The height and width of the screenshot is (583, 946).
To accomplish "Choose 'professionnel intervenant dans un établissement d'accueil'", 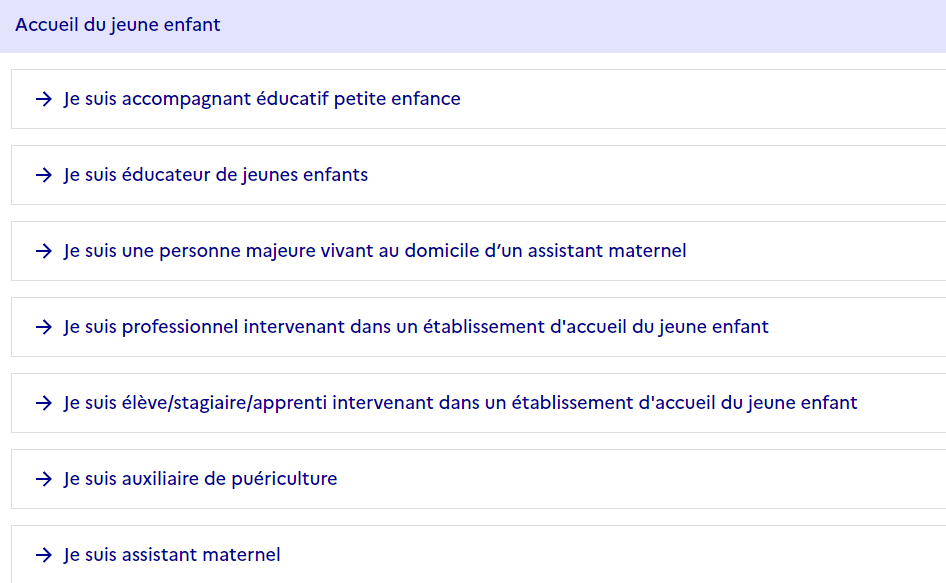I will coord(416,327).
